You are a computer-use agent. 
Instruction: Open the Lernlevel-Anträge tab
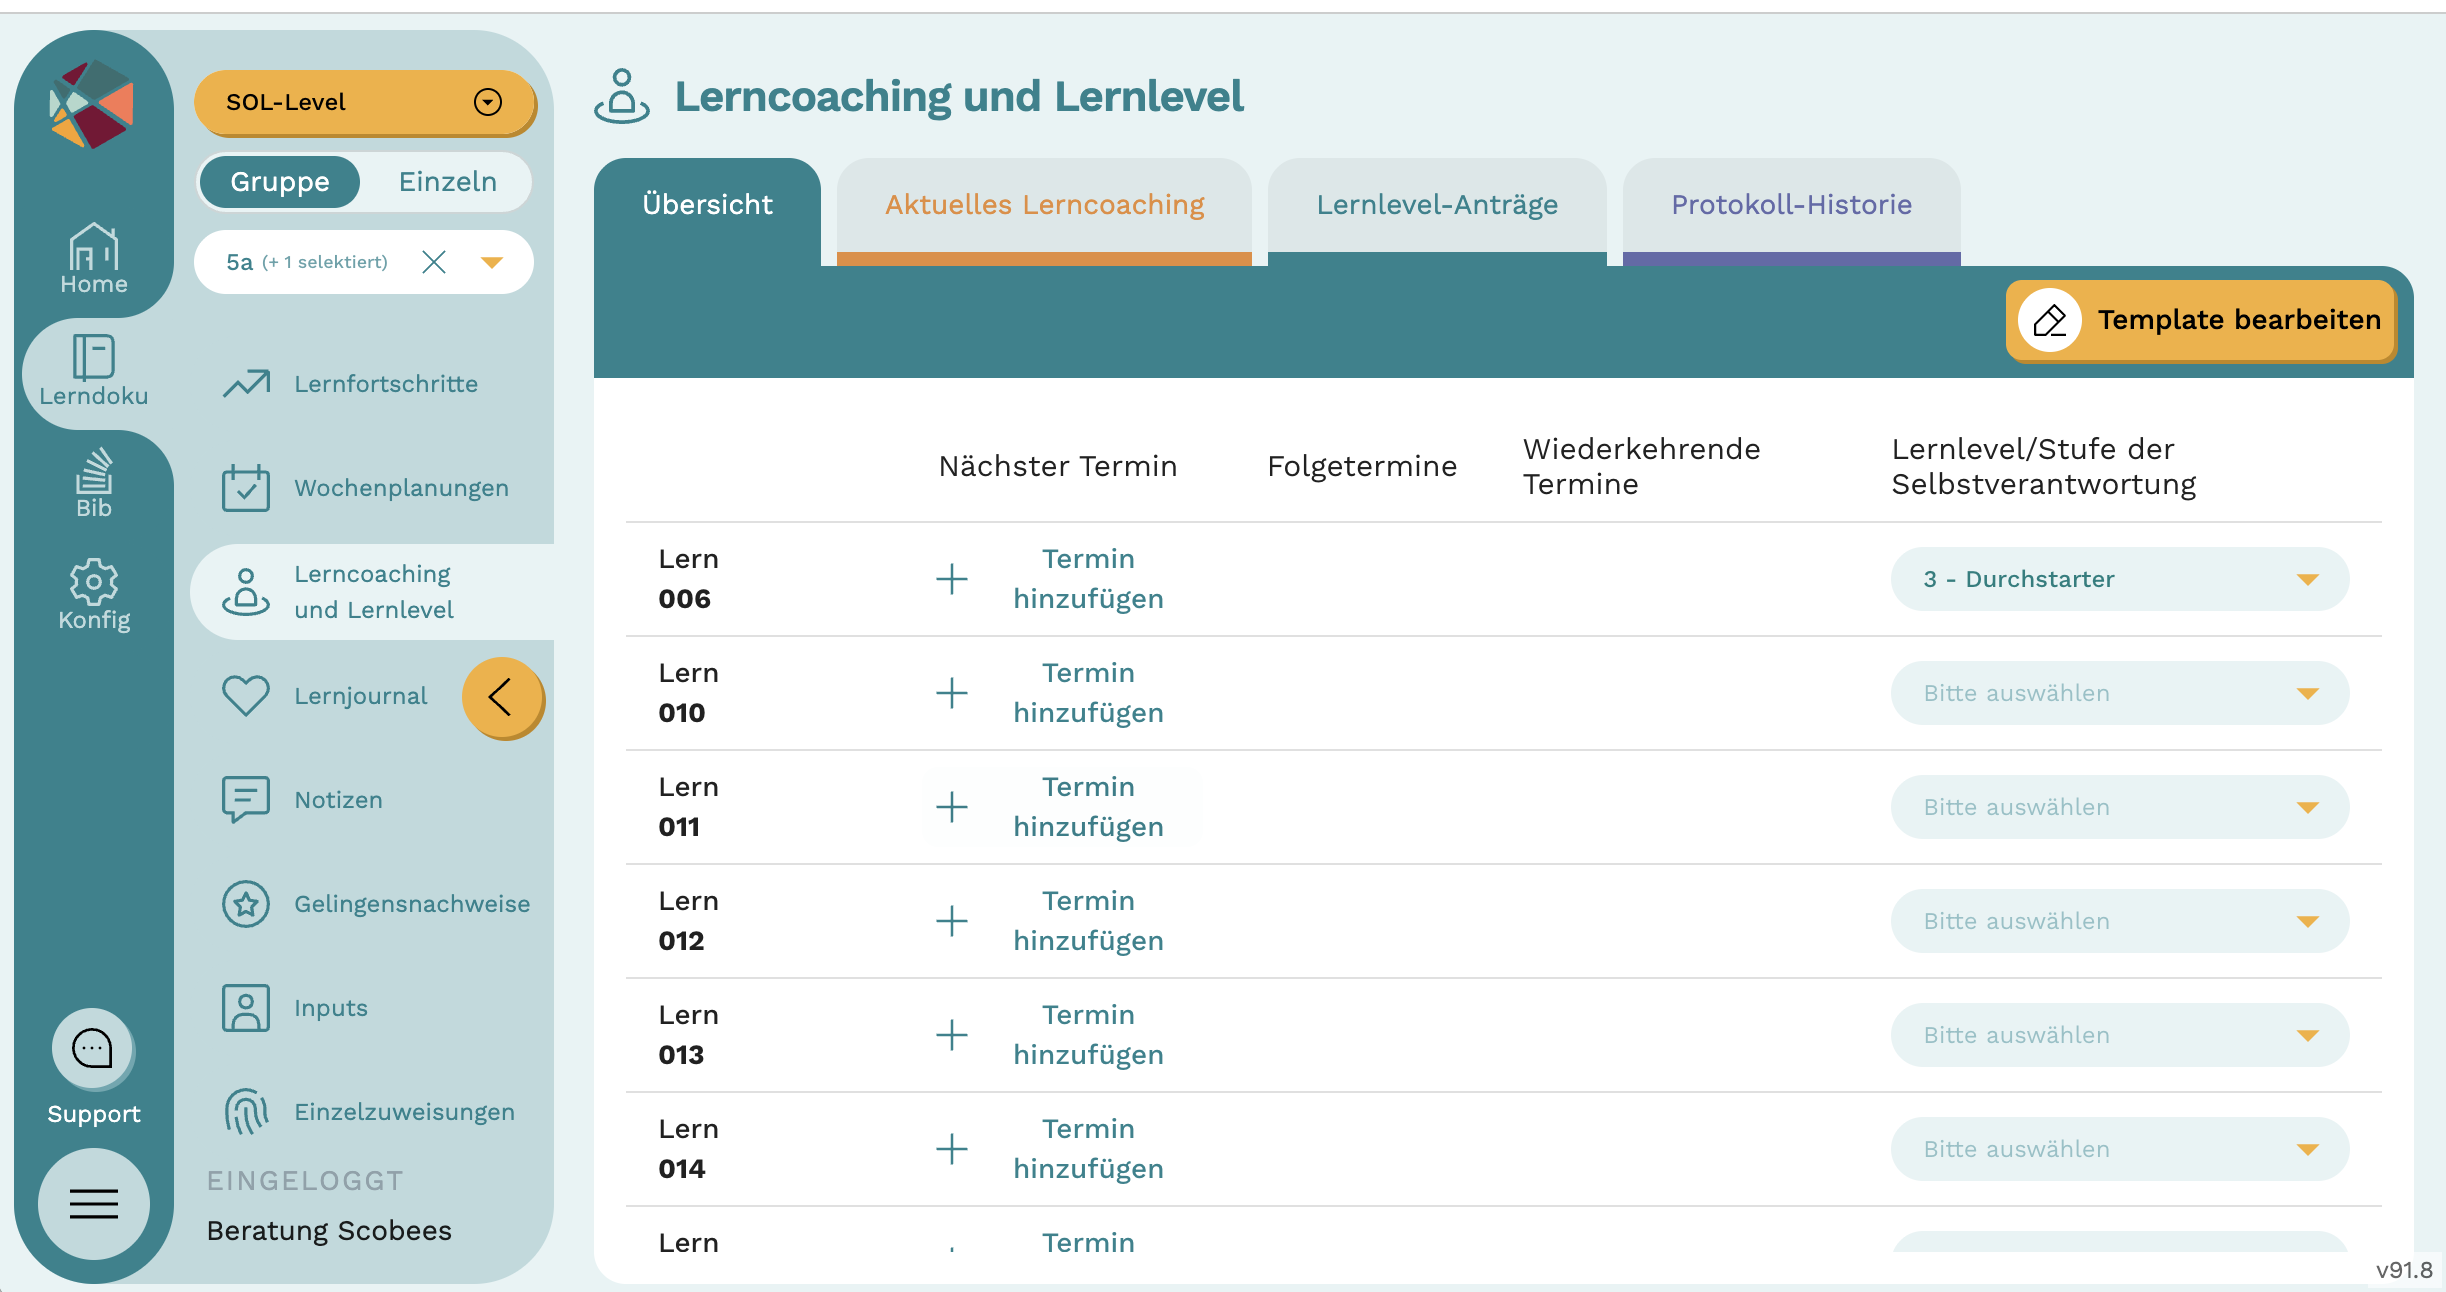tap(1437, 212)
